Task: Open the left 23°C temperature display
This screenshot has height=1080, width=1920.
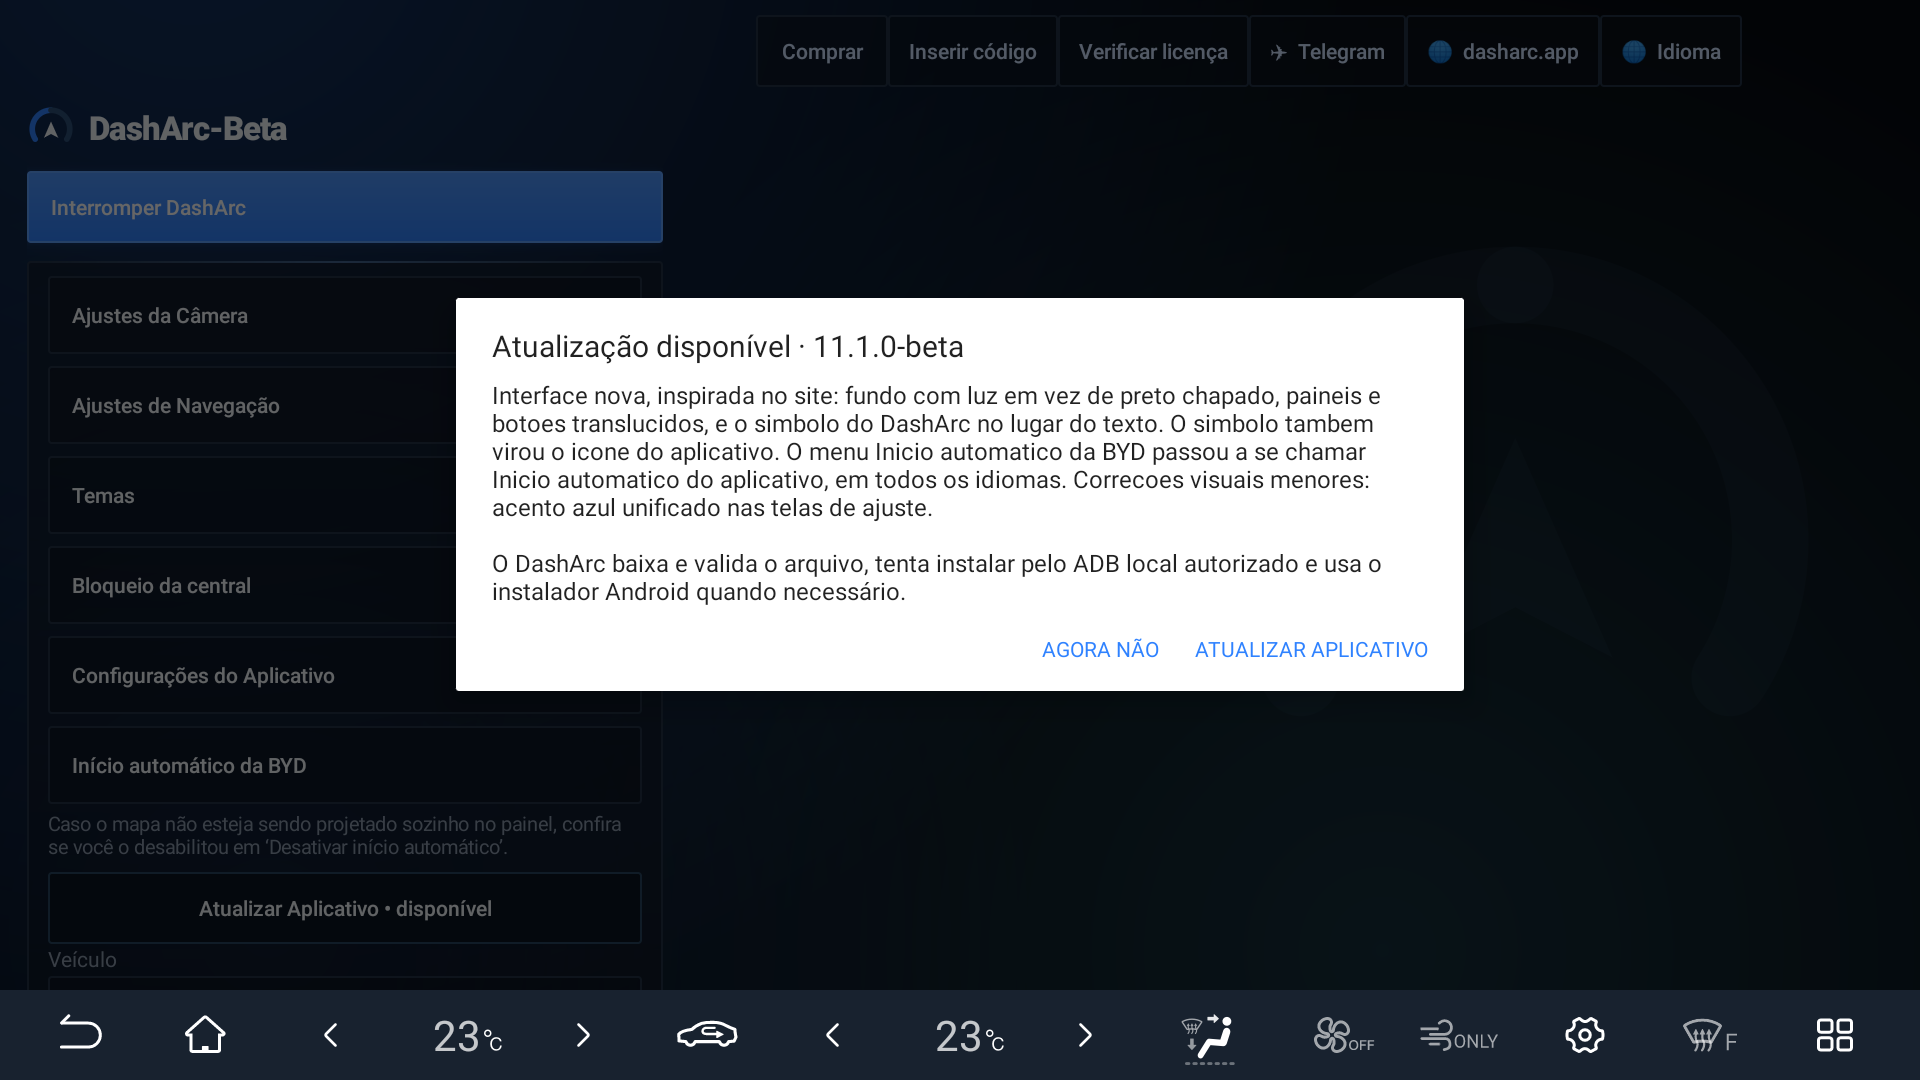Action: [x=467, y=1036]
